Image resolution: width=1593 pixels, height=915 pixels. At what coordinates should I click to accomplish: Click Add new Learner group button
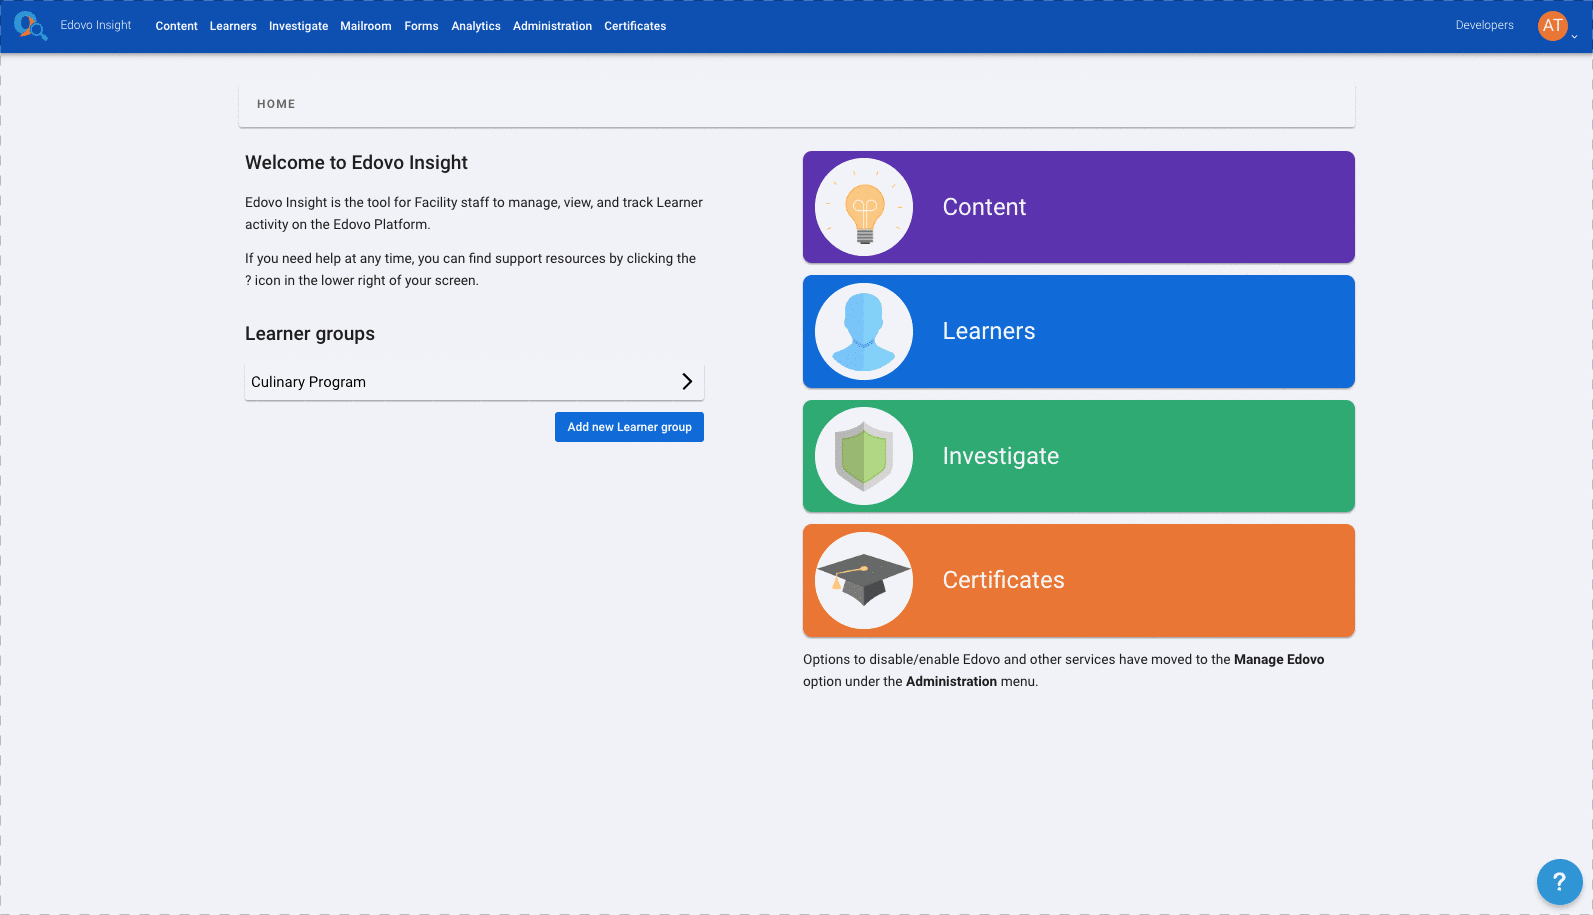(629, 427)
